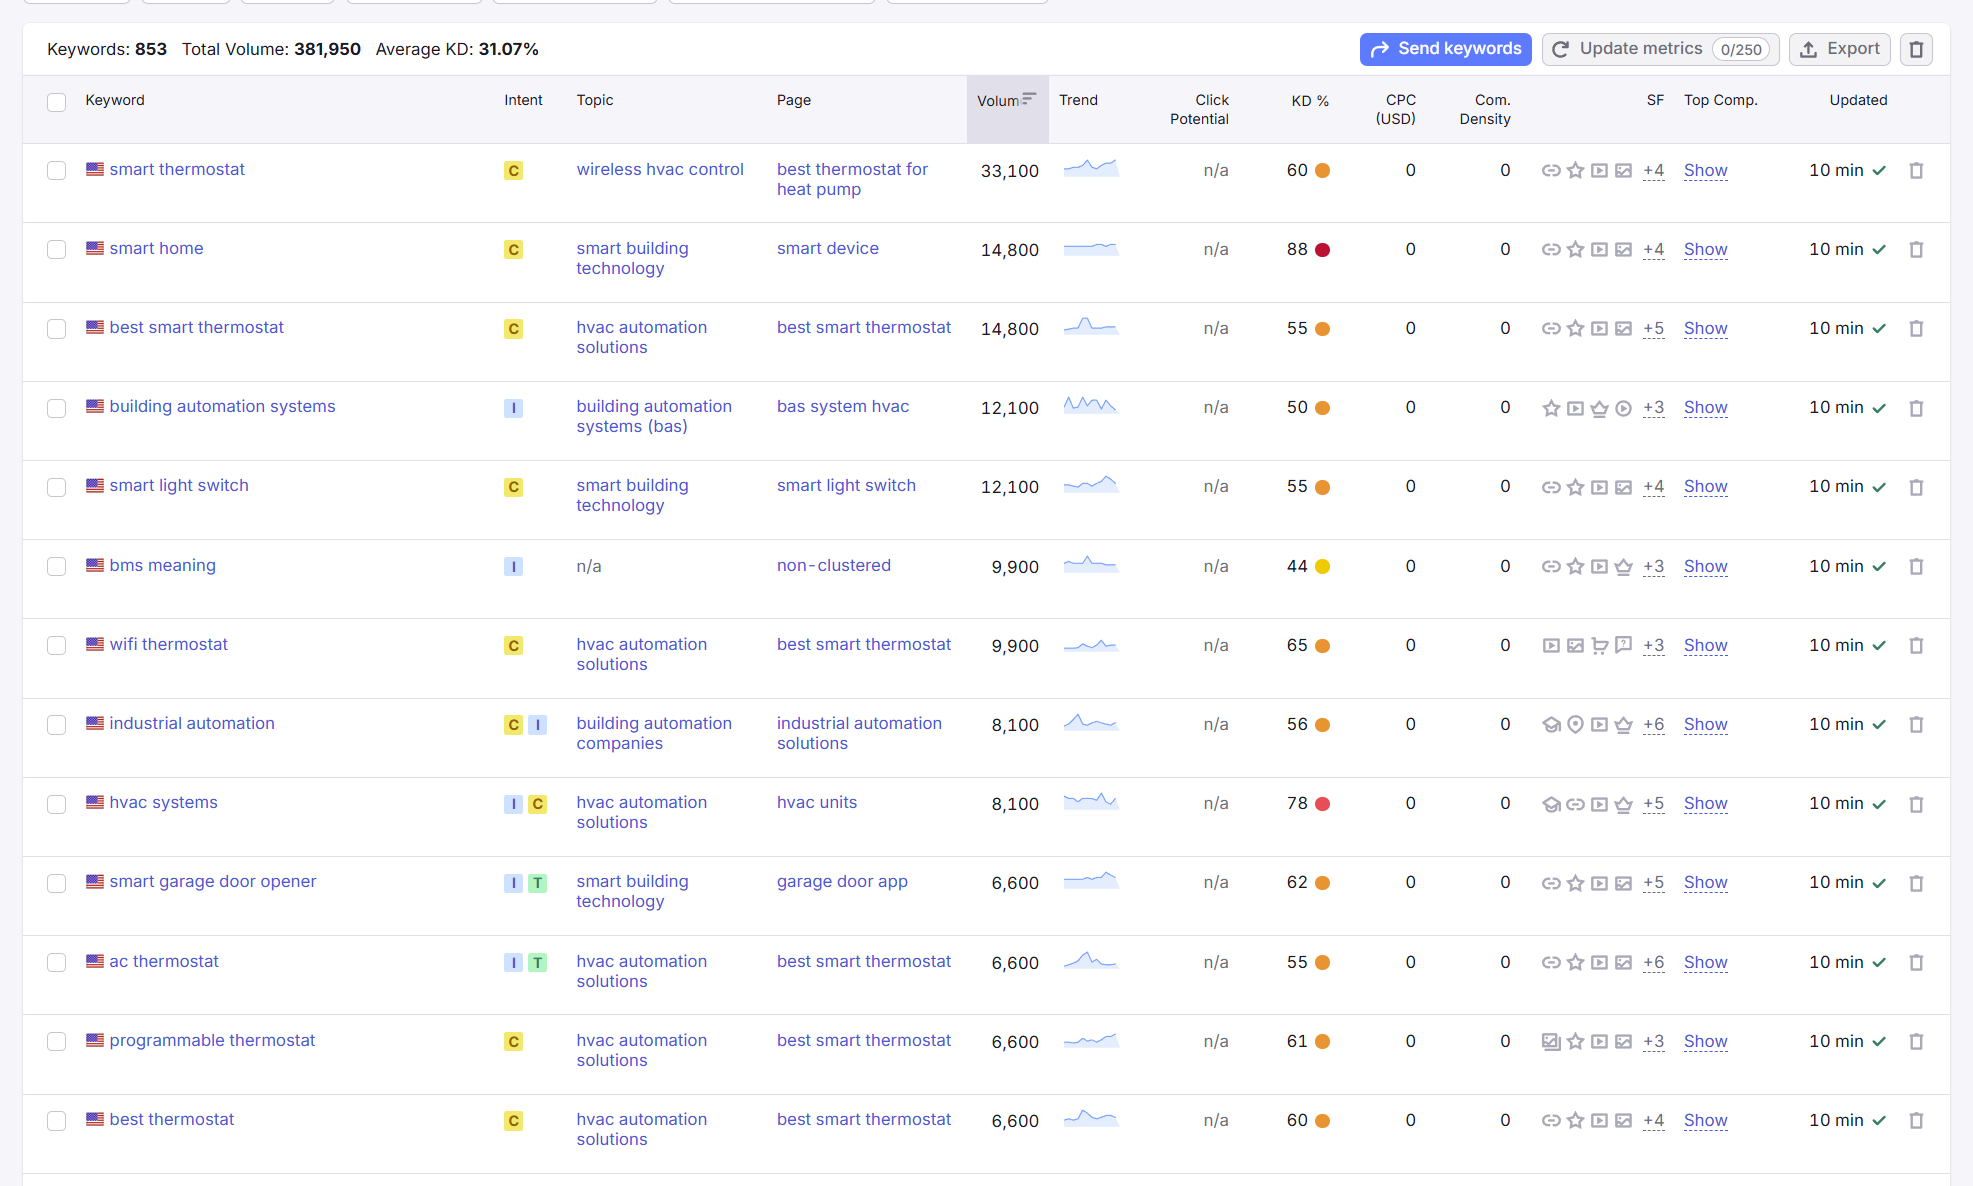
Task: Tick the checkbox for programmable thermostat
Action: coord(57,1042)
